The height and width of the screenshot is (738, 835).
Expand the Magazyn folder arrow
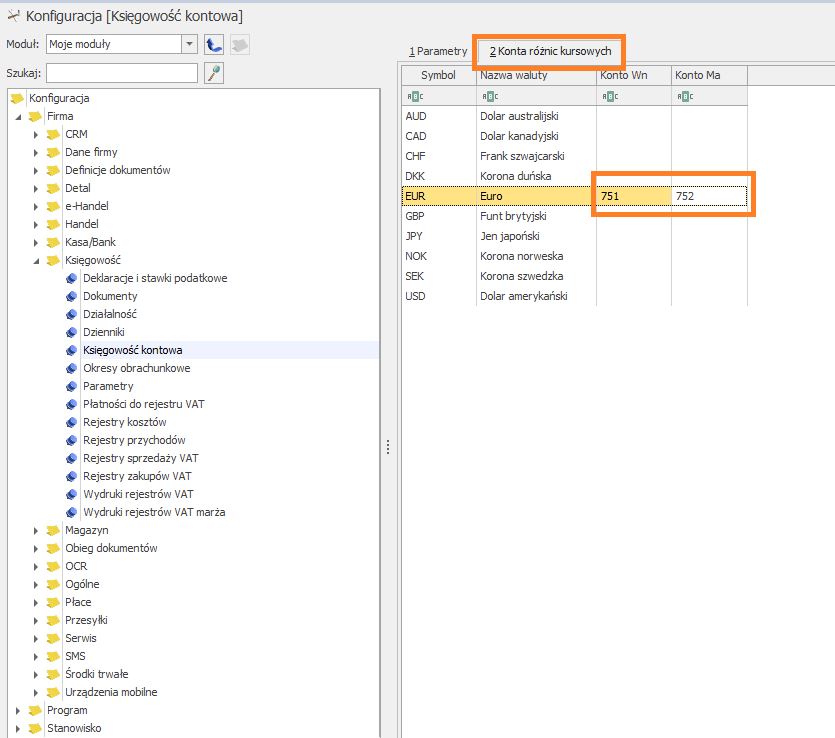pos(36,530)
